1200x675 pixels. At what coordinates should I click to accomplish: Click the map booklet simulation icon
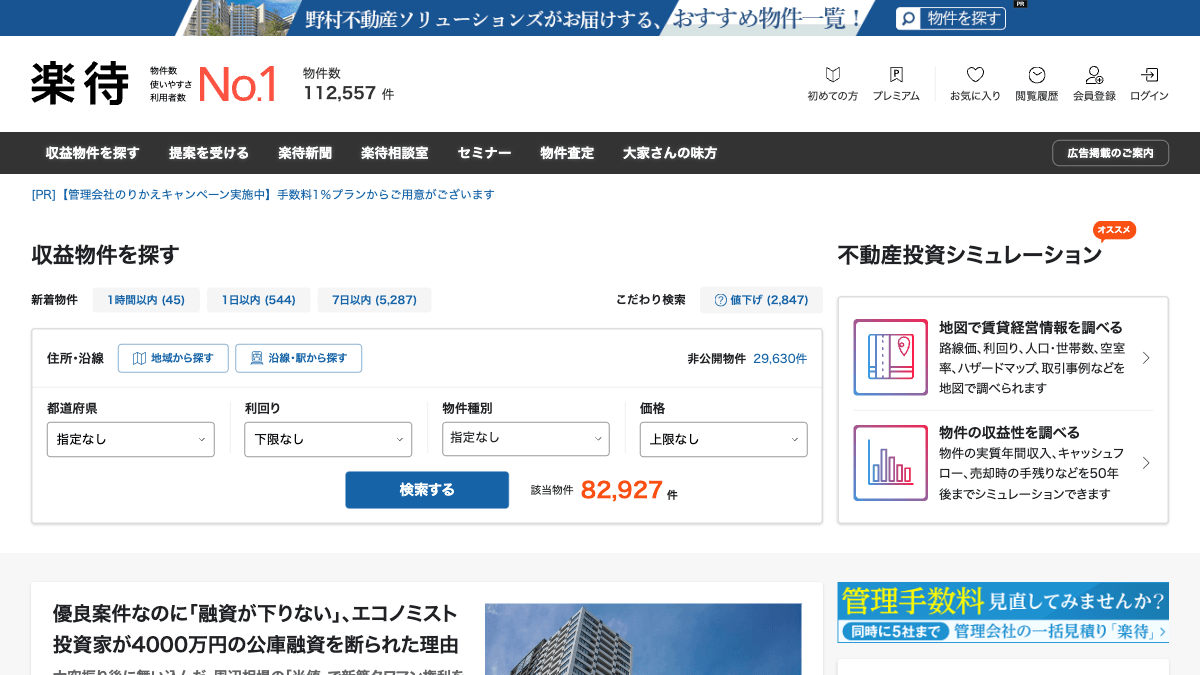[890, 357]
